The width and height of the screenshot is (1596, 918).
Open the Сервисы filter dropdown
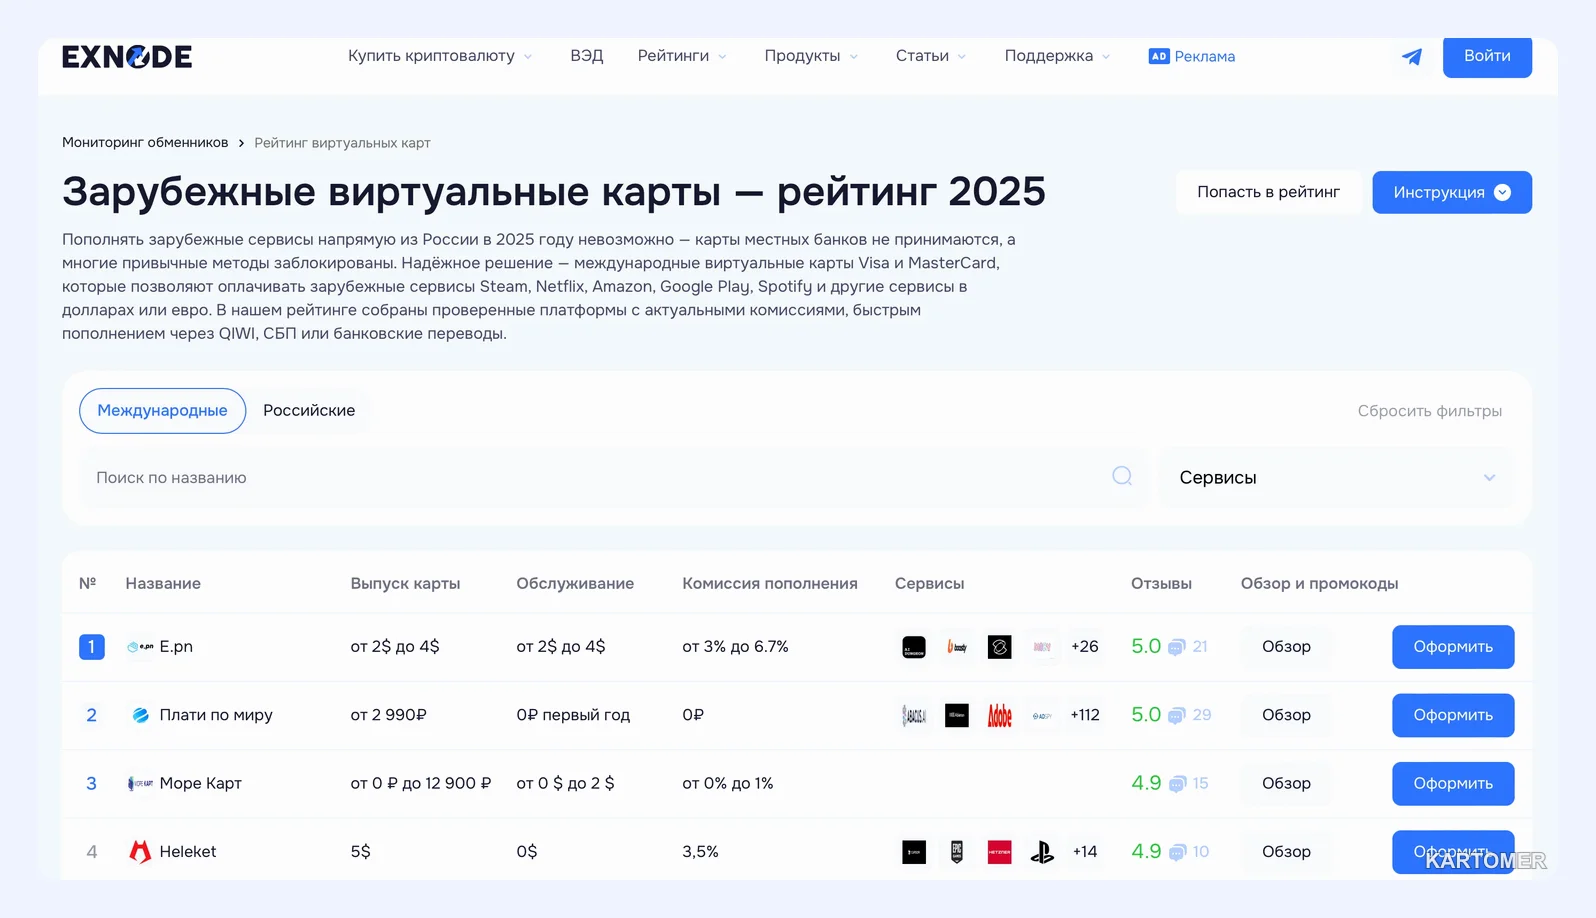[1337, 477]
